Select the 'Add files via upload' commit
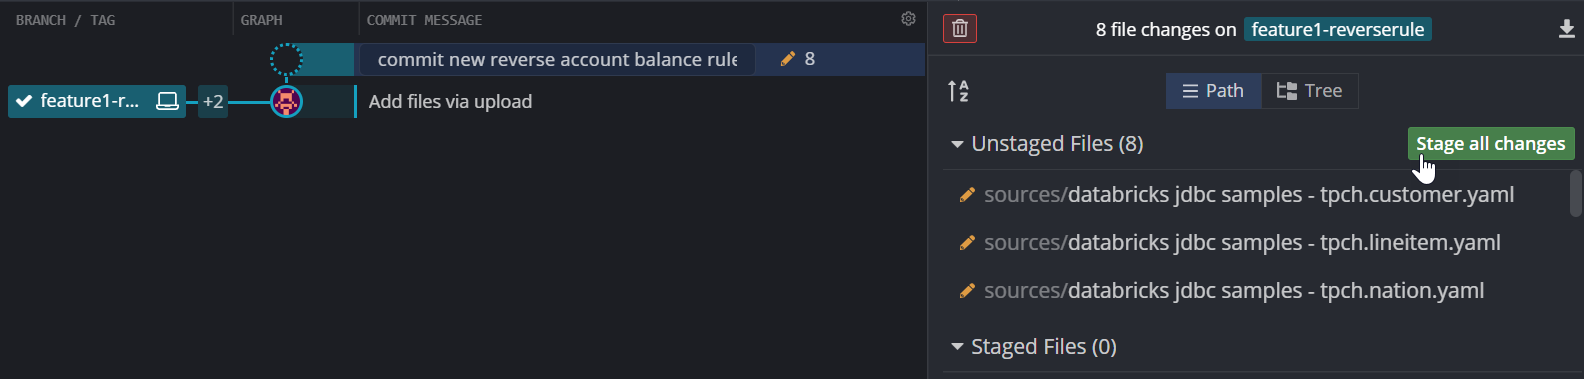This screenshot has height=379, width=1584. click(450, 101)
